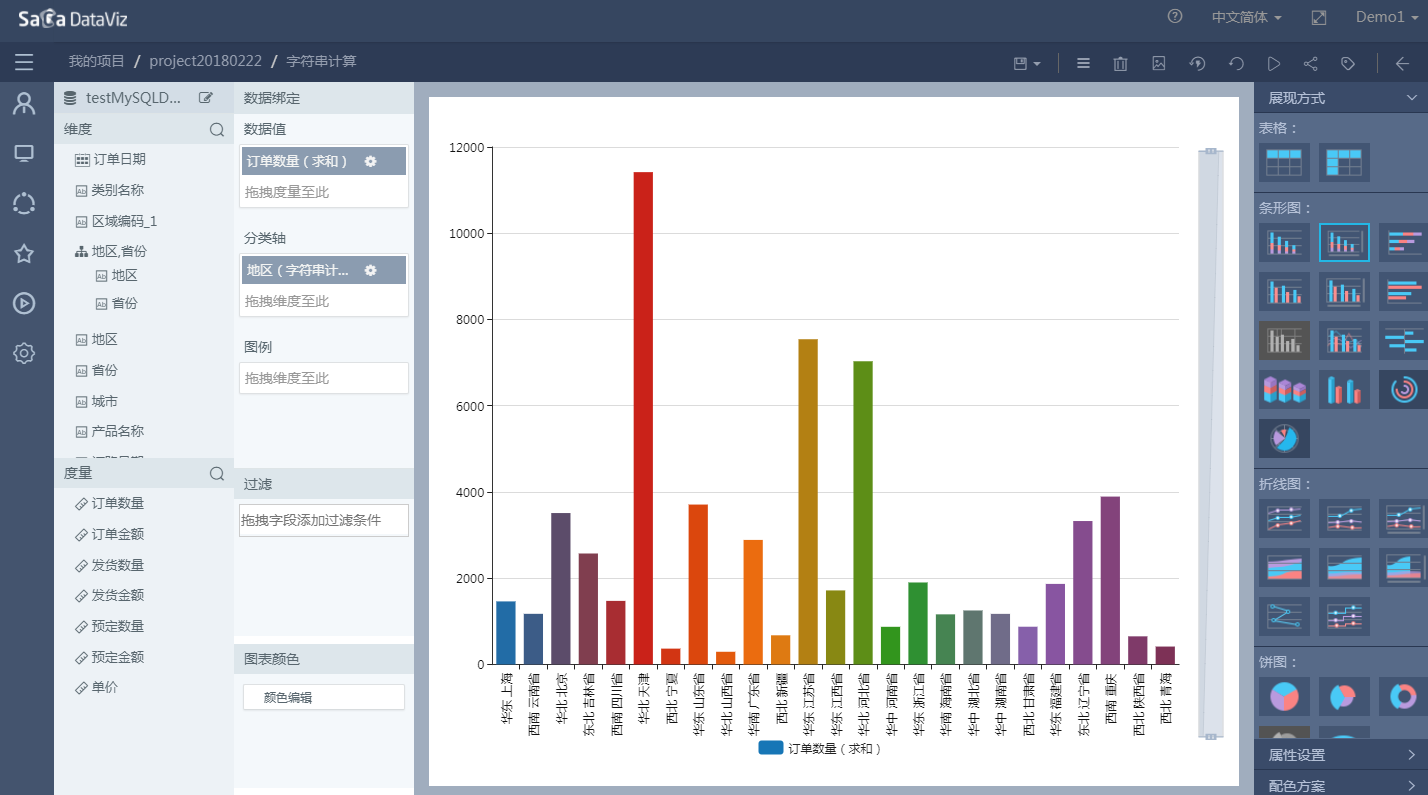The width and height of the screenshot is (1428, 795).
Task: Search measures with magnifier icon
Action: pyautogui.click(x=217, y=473)
